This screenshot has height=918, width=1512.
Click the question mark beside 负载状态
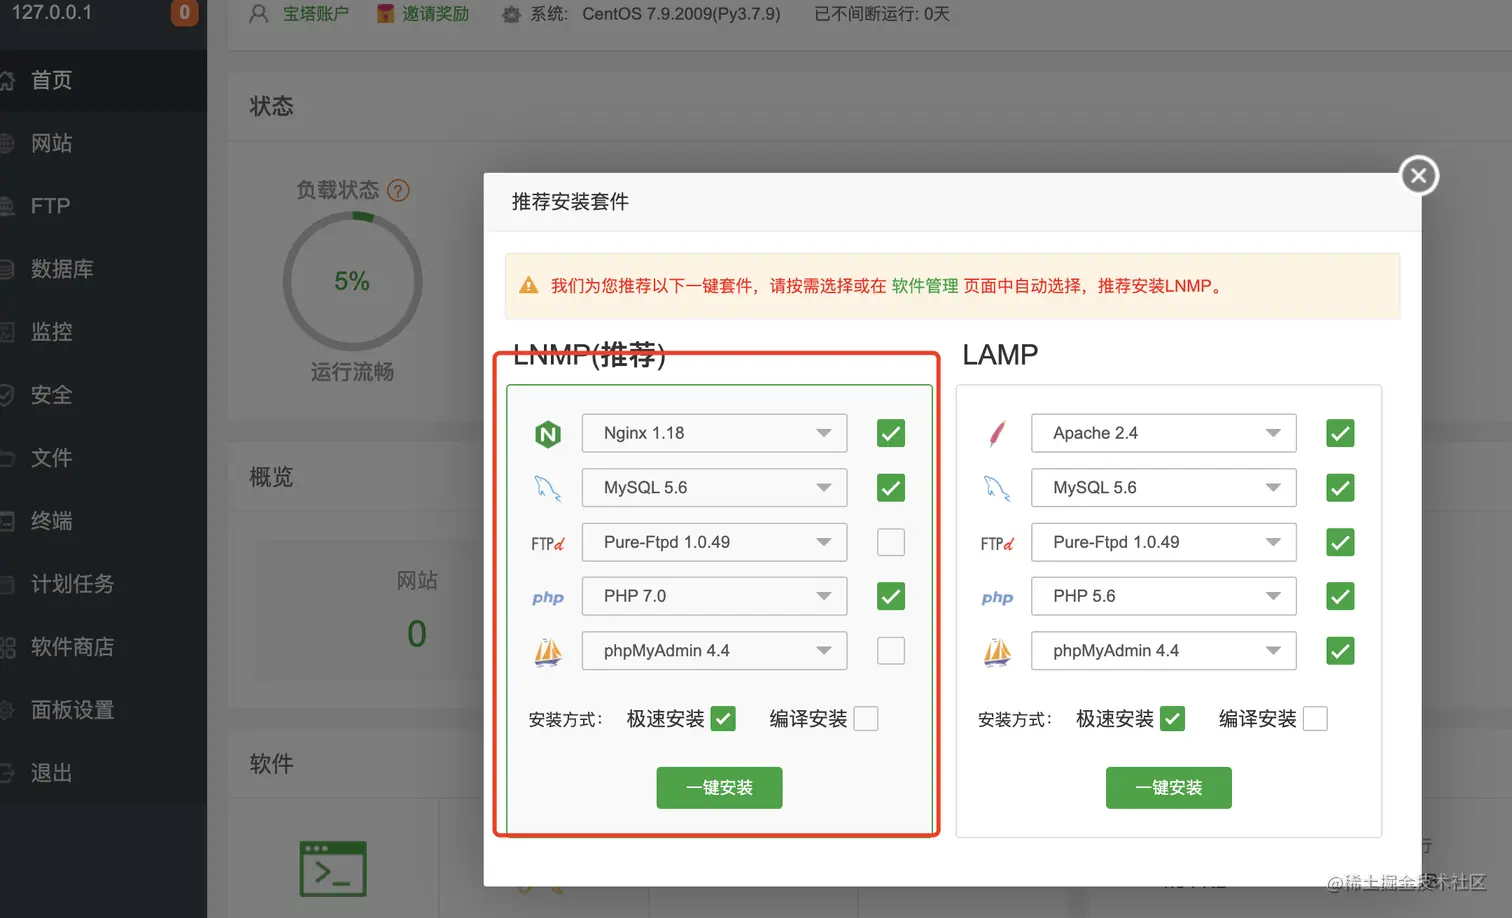tap(398, 190)
